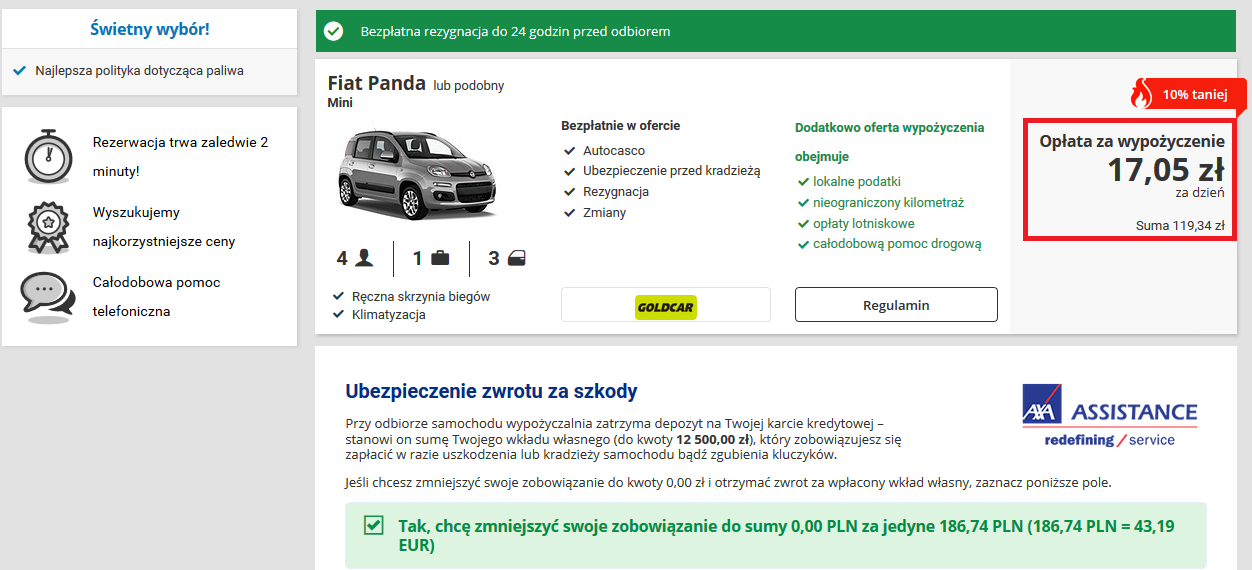Click the checkmark next to Zmiany
Image resolution: width=1252 pixels, height=570 pixels.
pyautogui.click(x=569, y=213)
